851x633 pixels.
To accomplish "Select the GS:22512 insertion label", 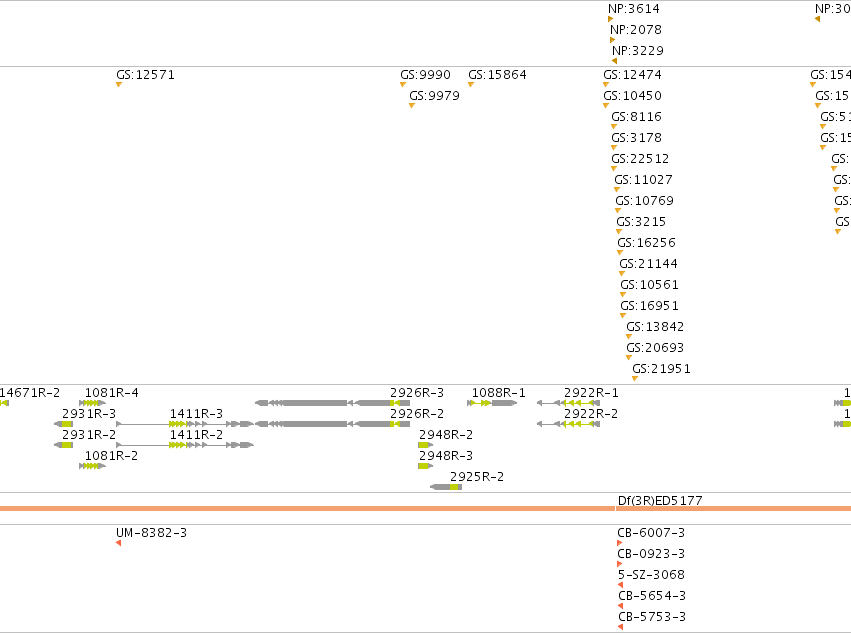I will click(x=640, y=159).
